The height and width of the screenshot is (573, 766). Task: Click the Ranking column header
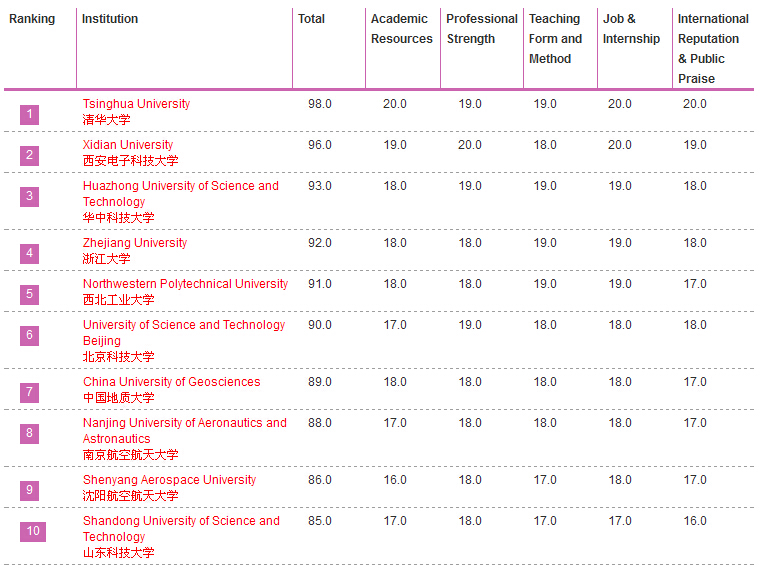coord(32,19)
